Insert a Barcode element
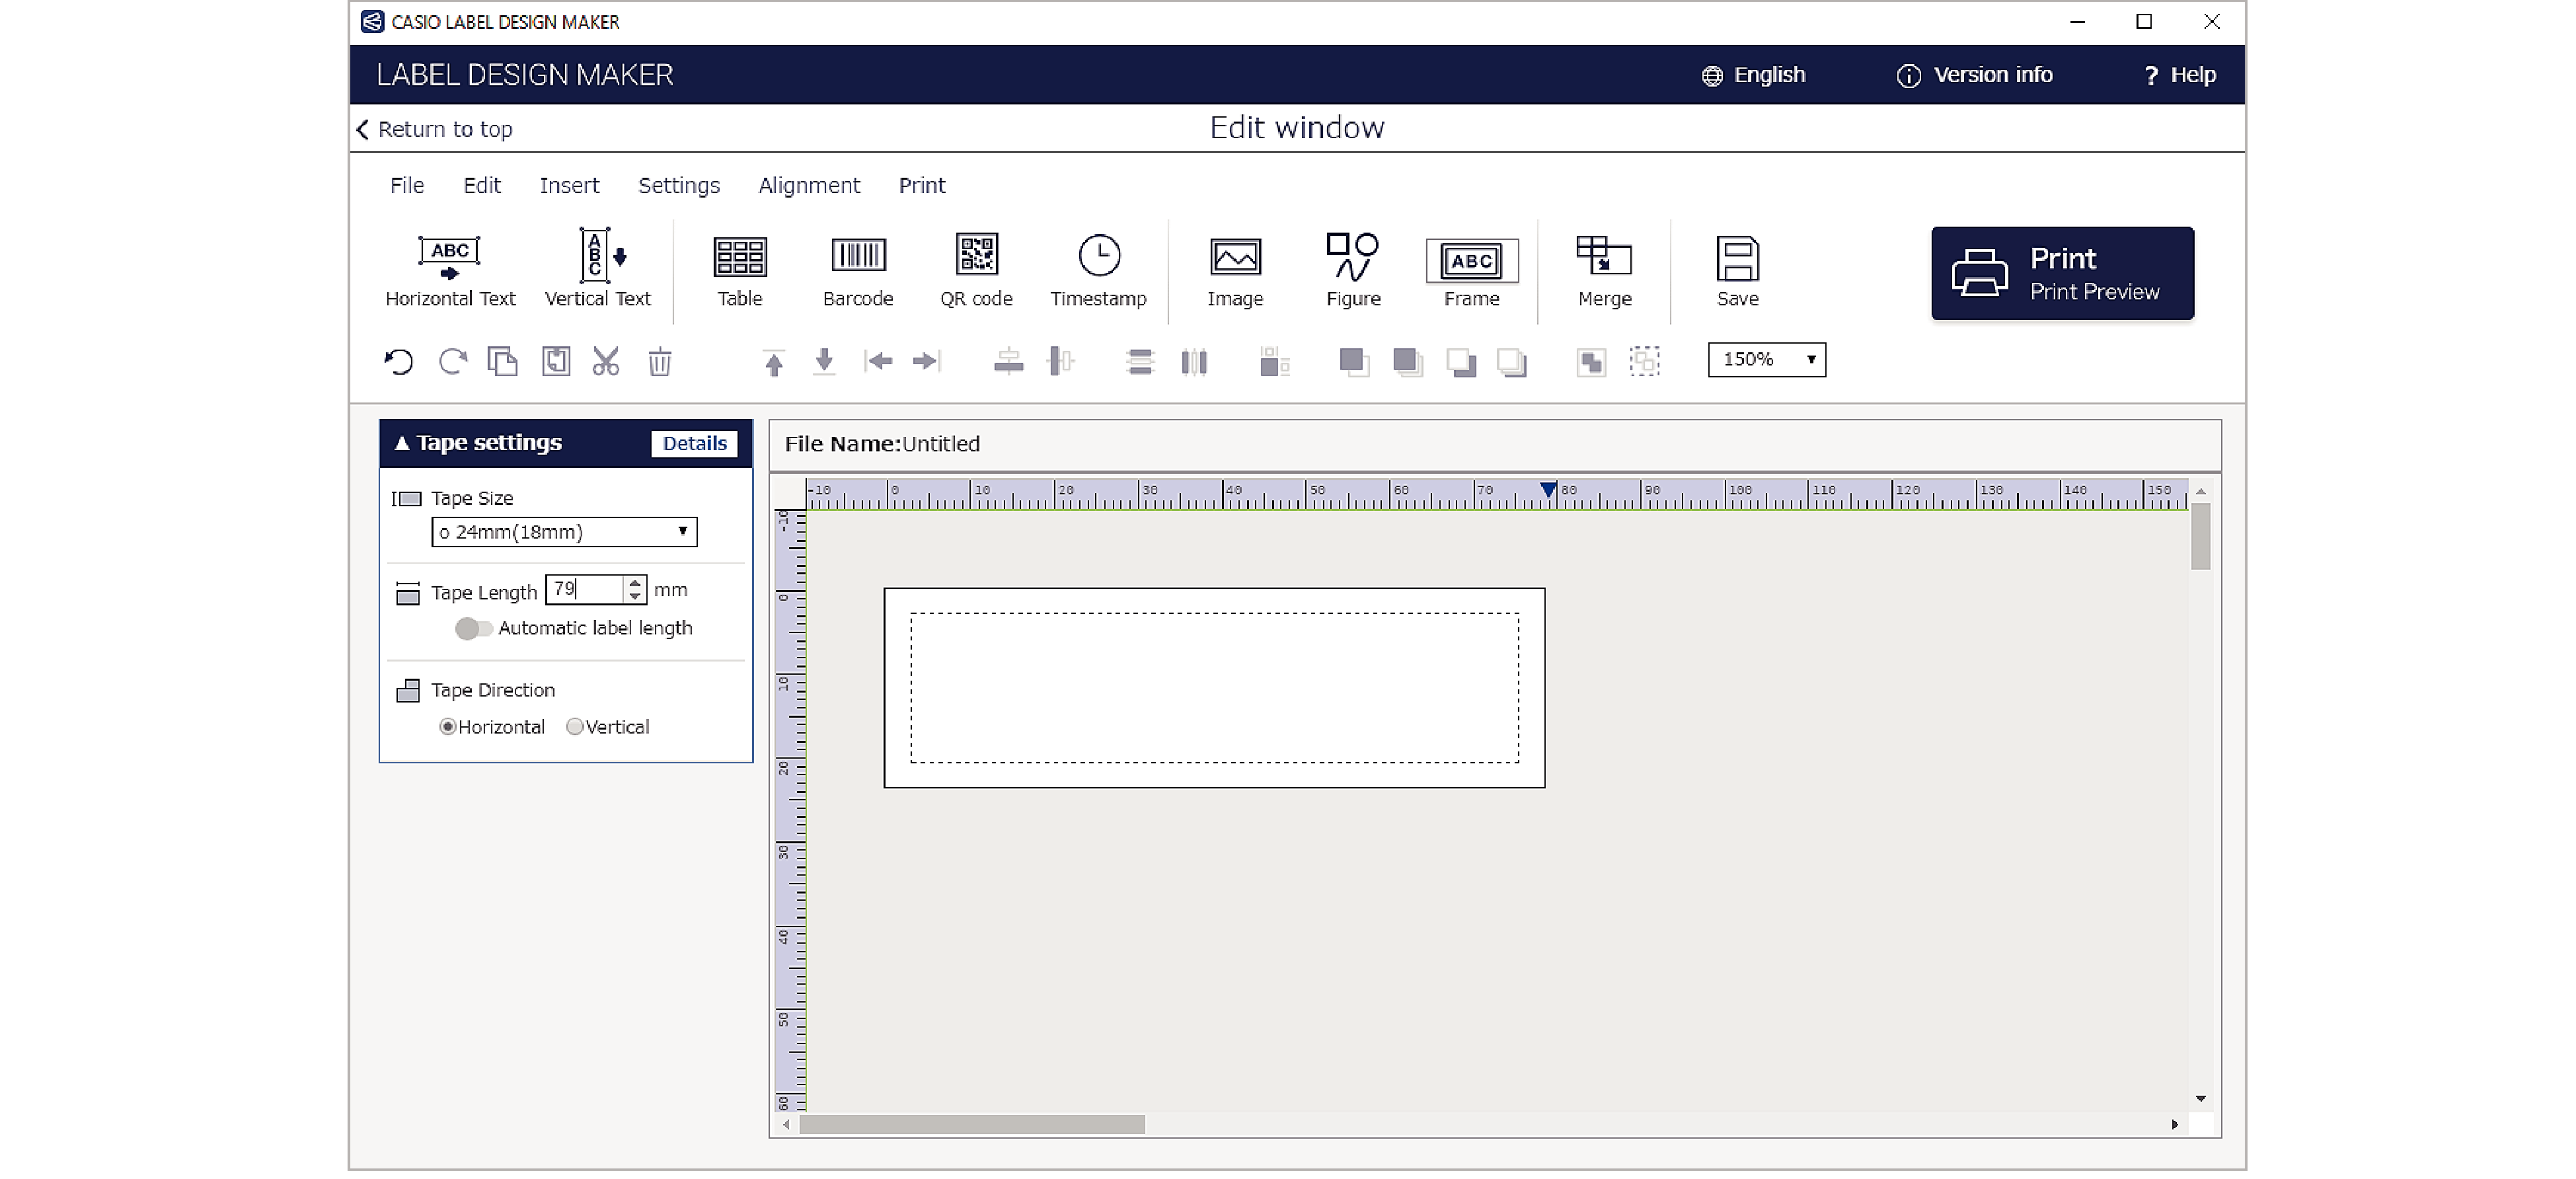 tap(858, 269)
